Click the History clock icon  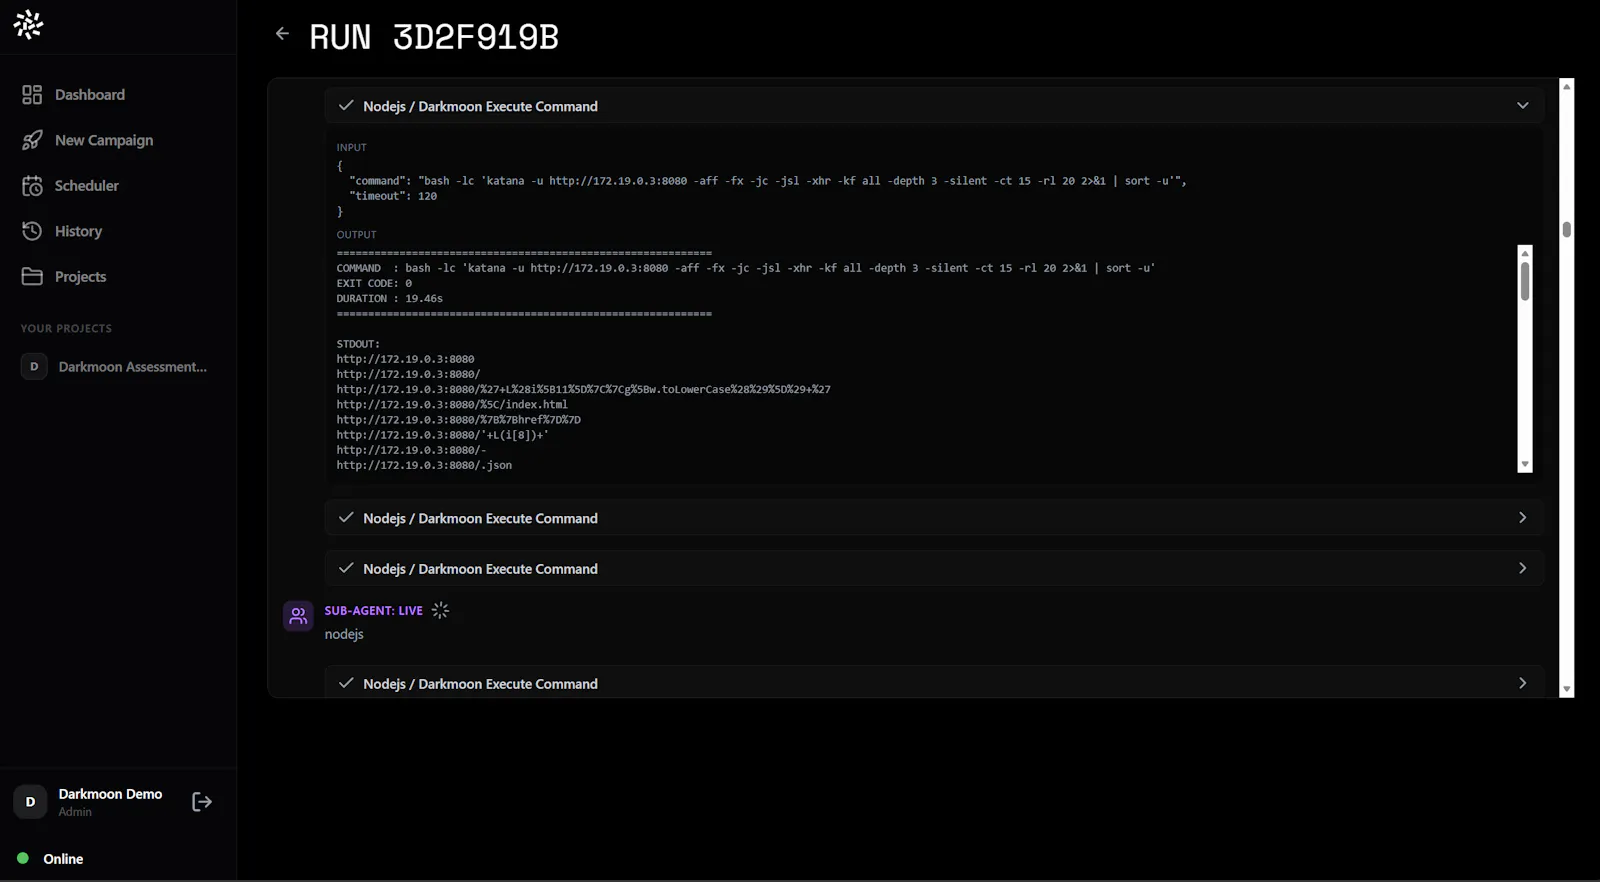click(x=32, y=231)
